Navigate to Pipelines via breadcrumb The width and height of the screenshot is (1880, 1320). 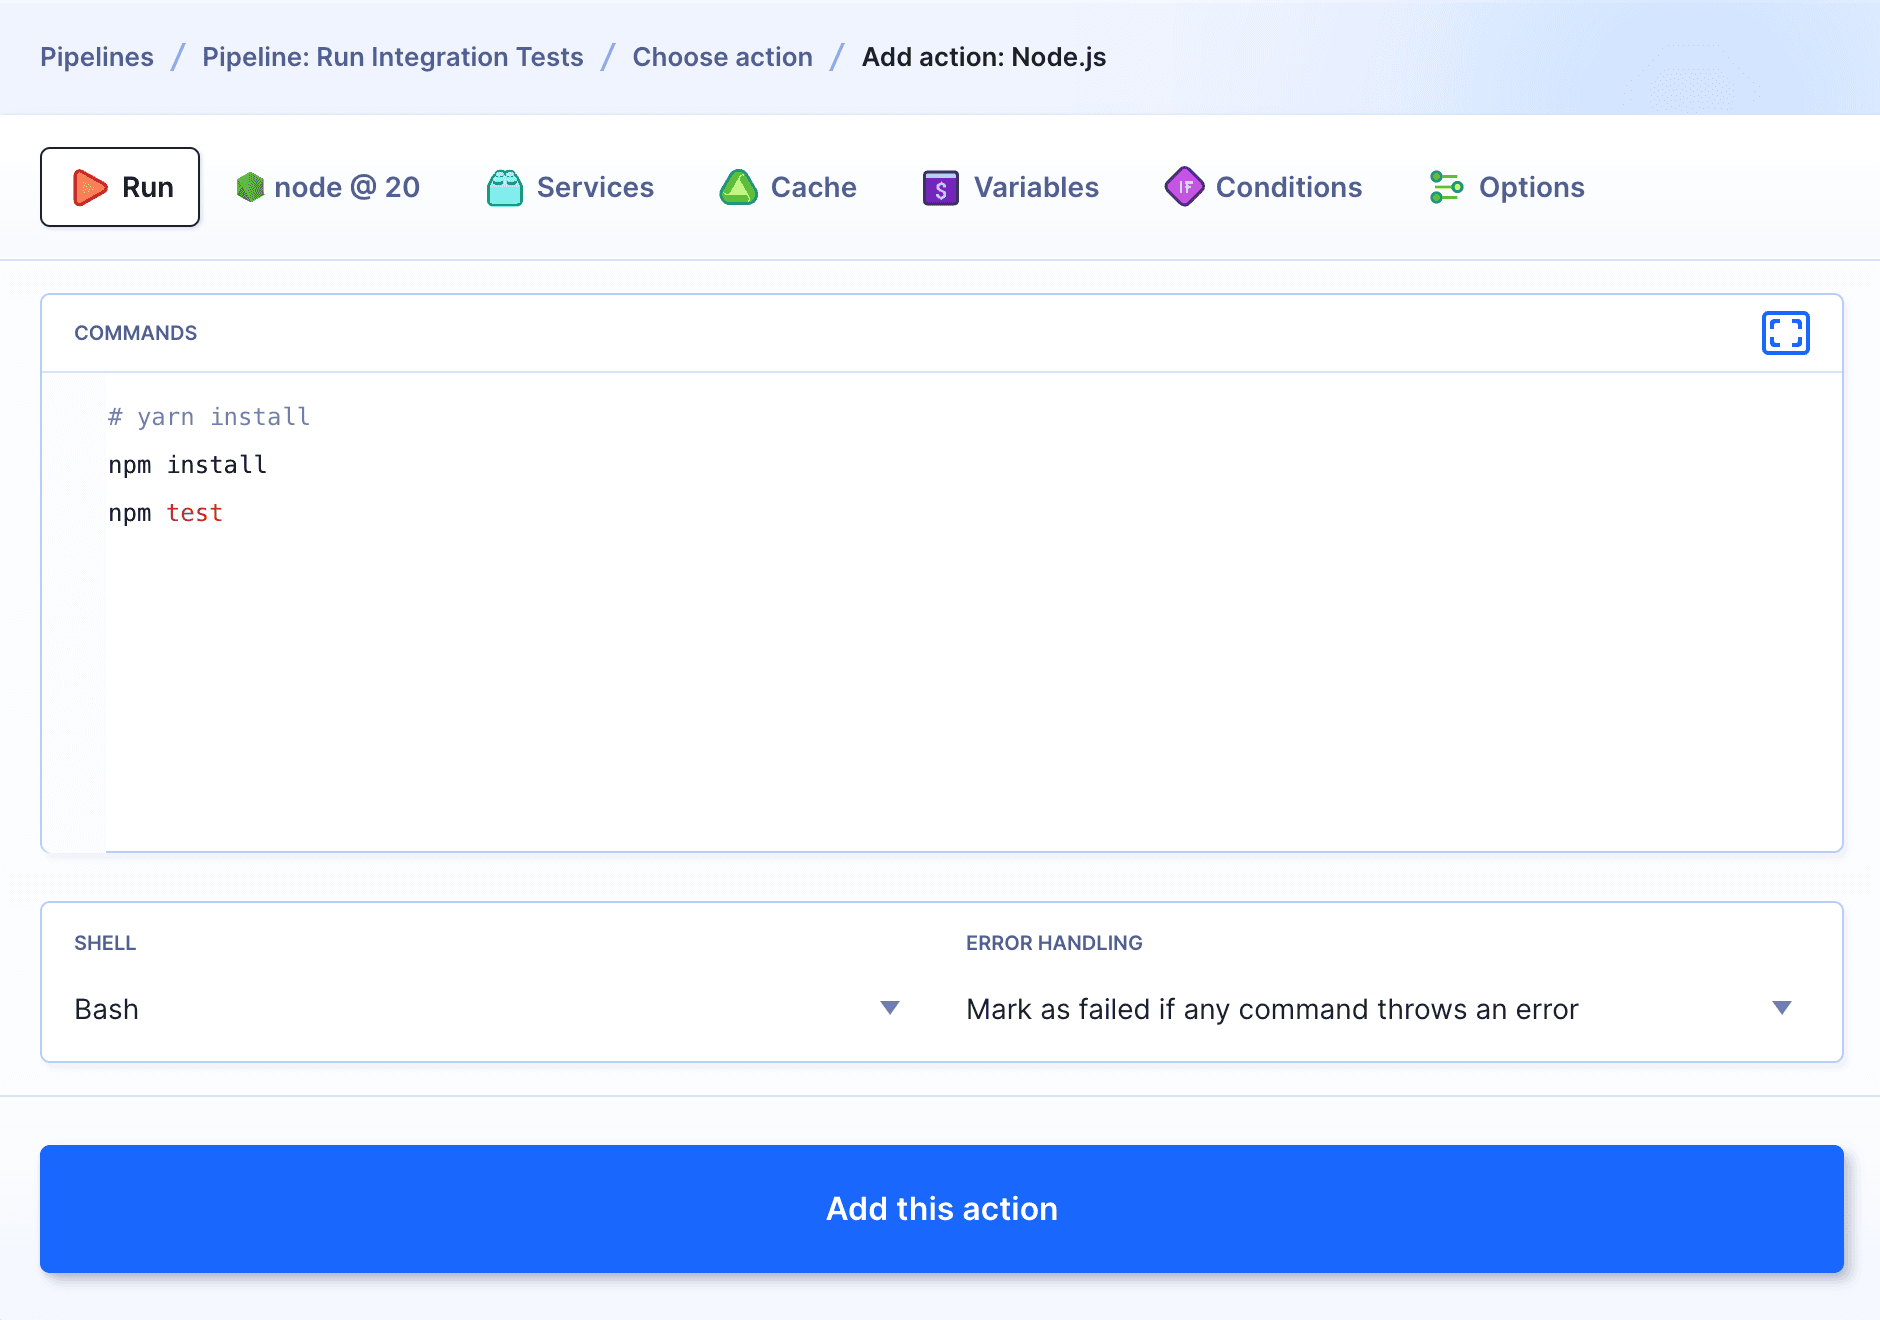click(x=97, y=57)
